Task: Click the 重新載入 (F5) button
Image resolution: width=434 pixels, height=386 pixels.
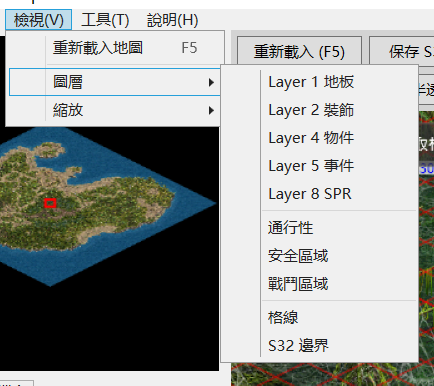Action: pyautogui.click(x=299, y=51)
